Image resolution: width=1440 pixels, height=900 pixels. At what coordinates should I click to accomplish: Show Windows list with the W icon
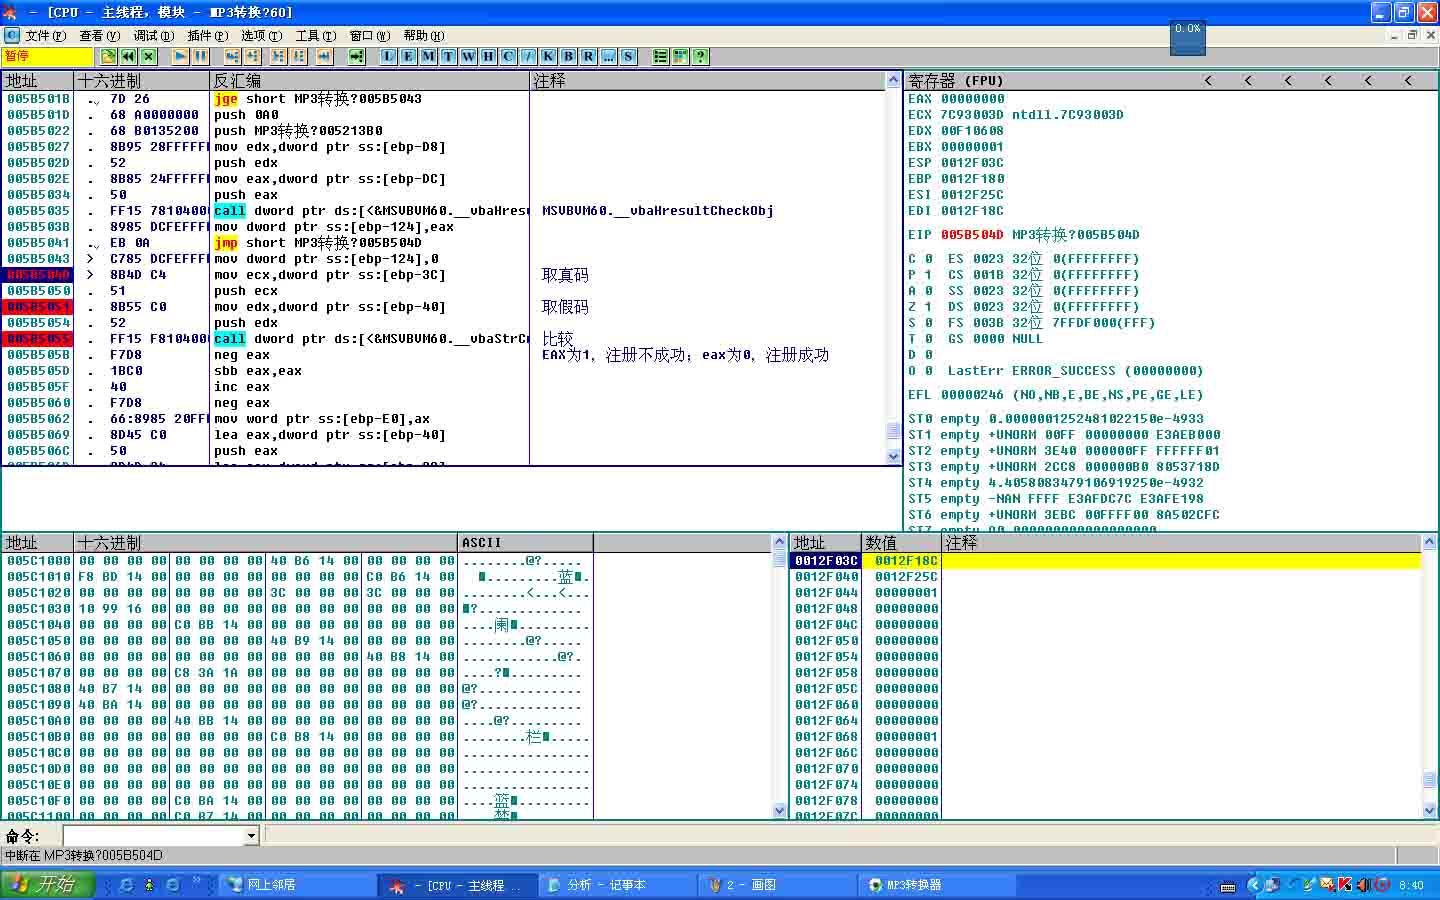click(468, 57)
